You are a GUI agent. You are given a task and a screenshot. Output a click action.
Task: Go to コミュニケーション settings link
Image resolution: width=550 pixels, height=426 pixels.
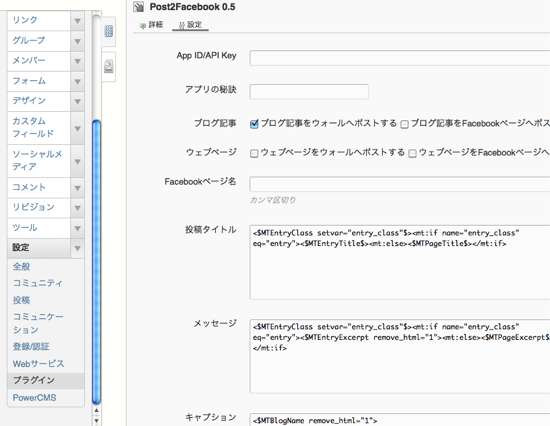pyautogui.click(x=38, y=323)
